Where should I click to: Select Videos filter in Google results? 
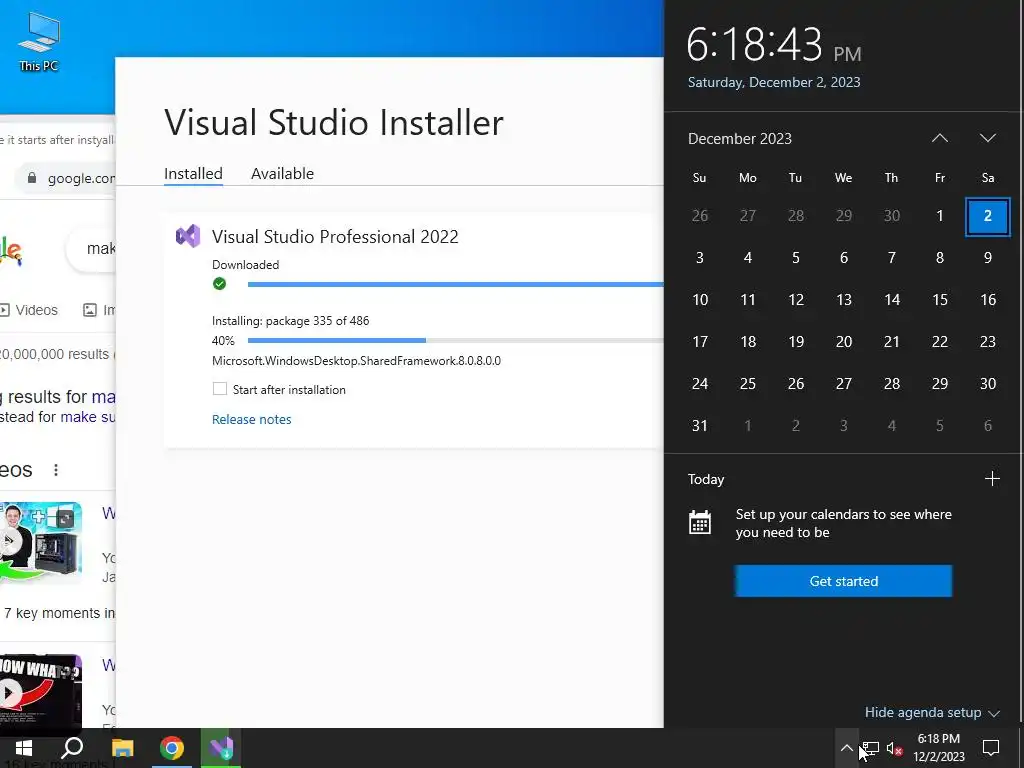point(29,310)
